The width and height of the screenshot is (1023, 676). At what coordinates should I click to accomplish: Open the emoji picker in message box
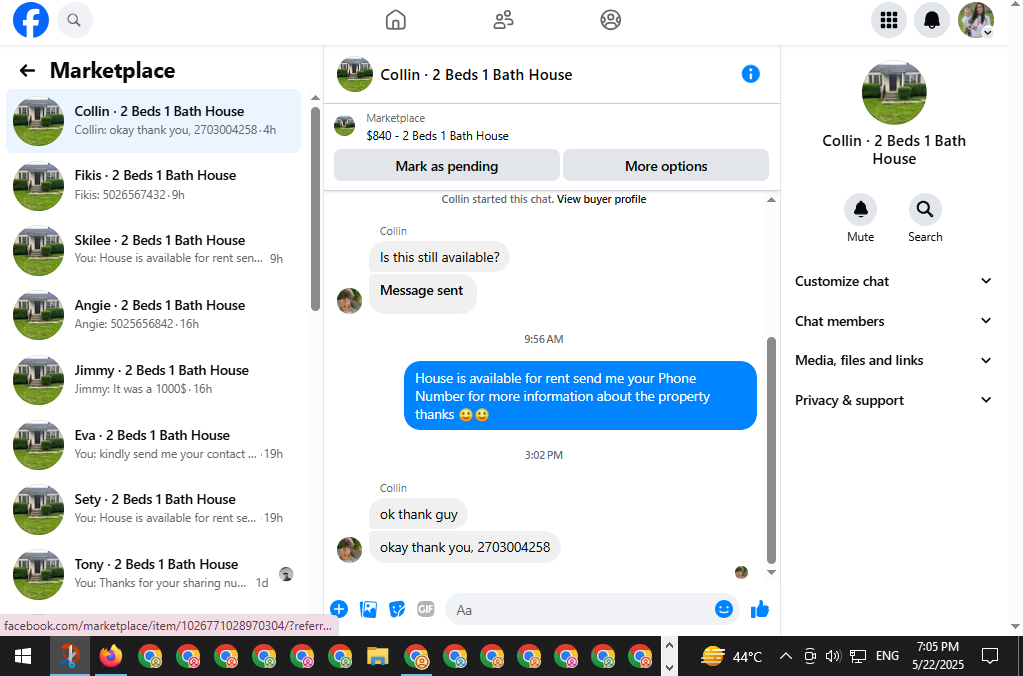724,609
